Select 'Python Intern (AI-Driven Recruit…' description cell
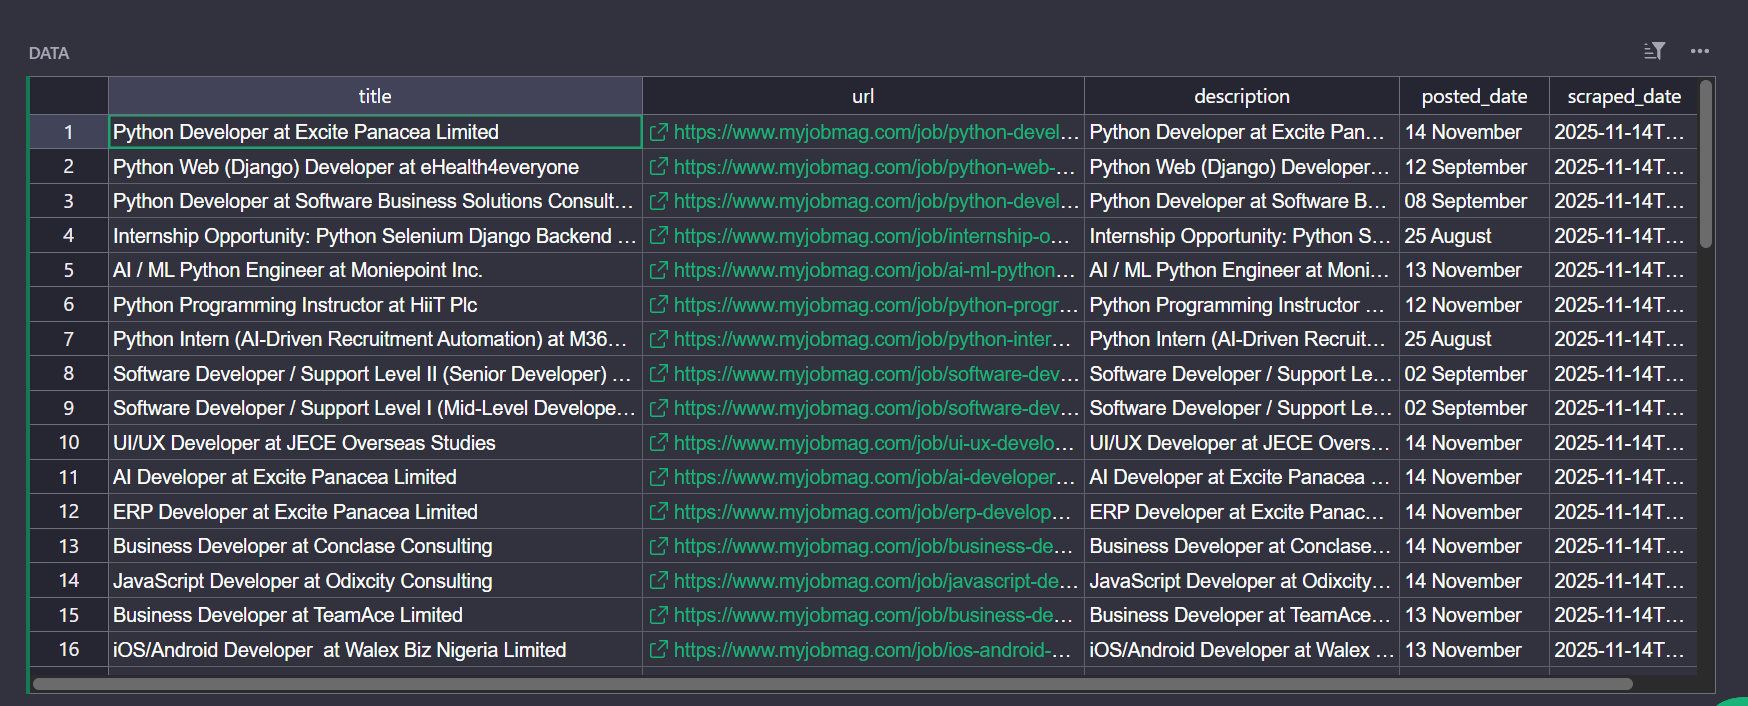Image resolution: width=1748 pixels, height=706 pixels. [x=1242, y=339]
